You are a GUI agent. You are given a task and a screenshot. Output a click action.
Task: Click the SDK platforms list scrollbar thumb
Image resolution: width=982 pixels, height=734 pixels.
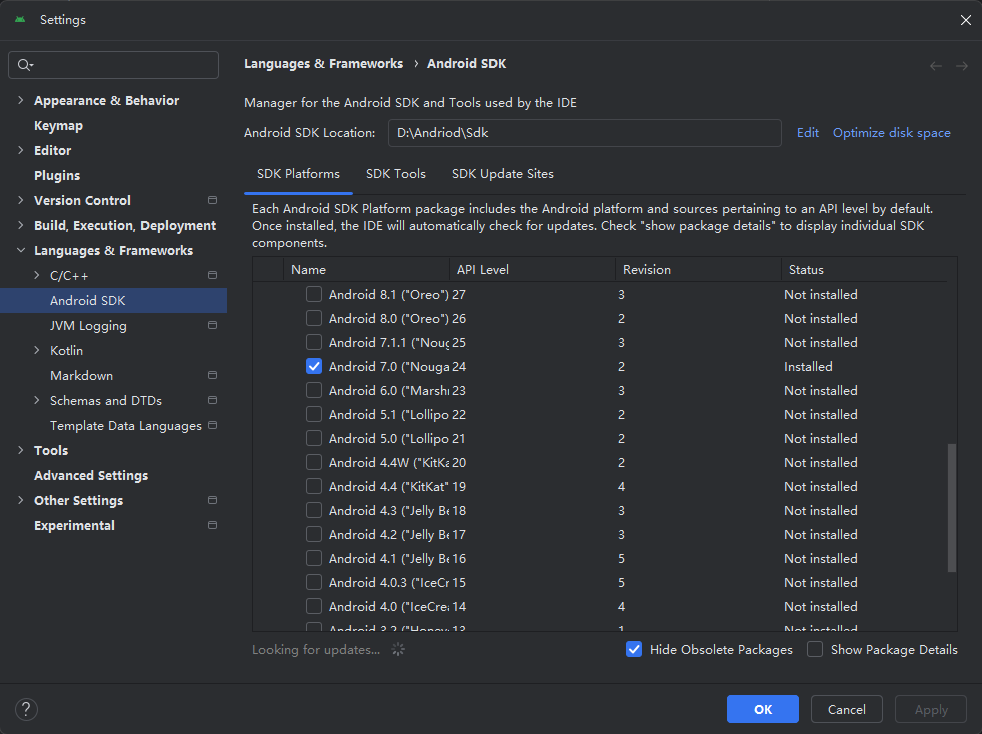pyautogui.click(x=952, y=507)
